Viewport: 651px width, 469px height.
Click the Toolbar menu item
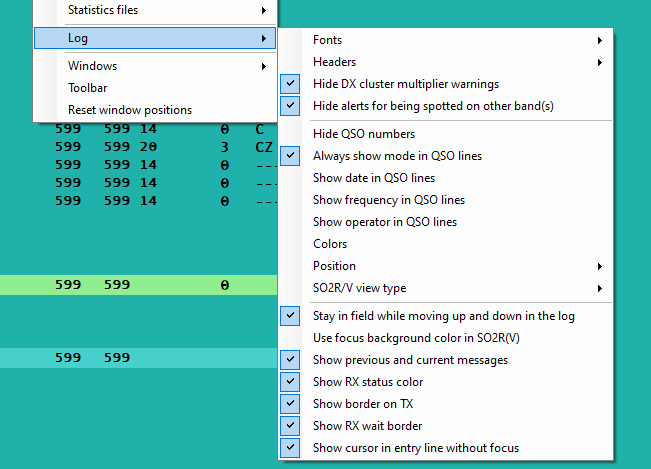[x=154, y=88]
